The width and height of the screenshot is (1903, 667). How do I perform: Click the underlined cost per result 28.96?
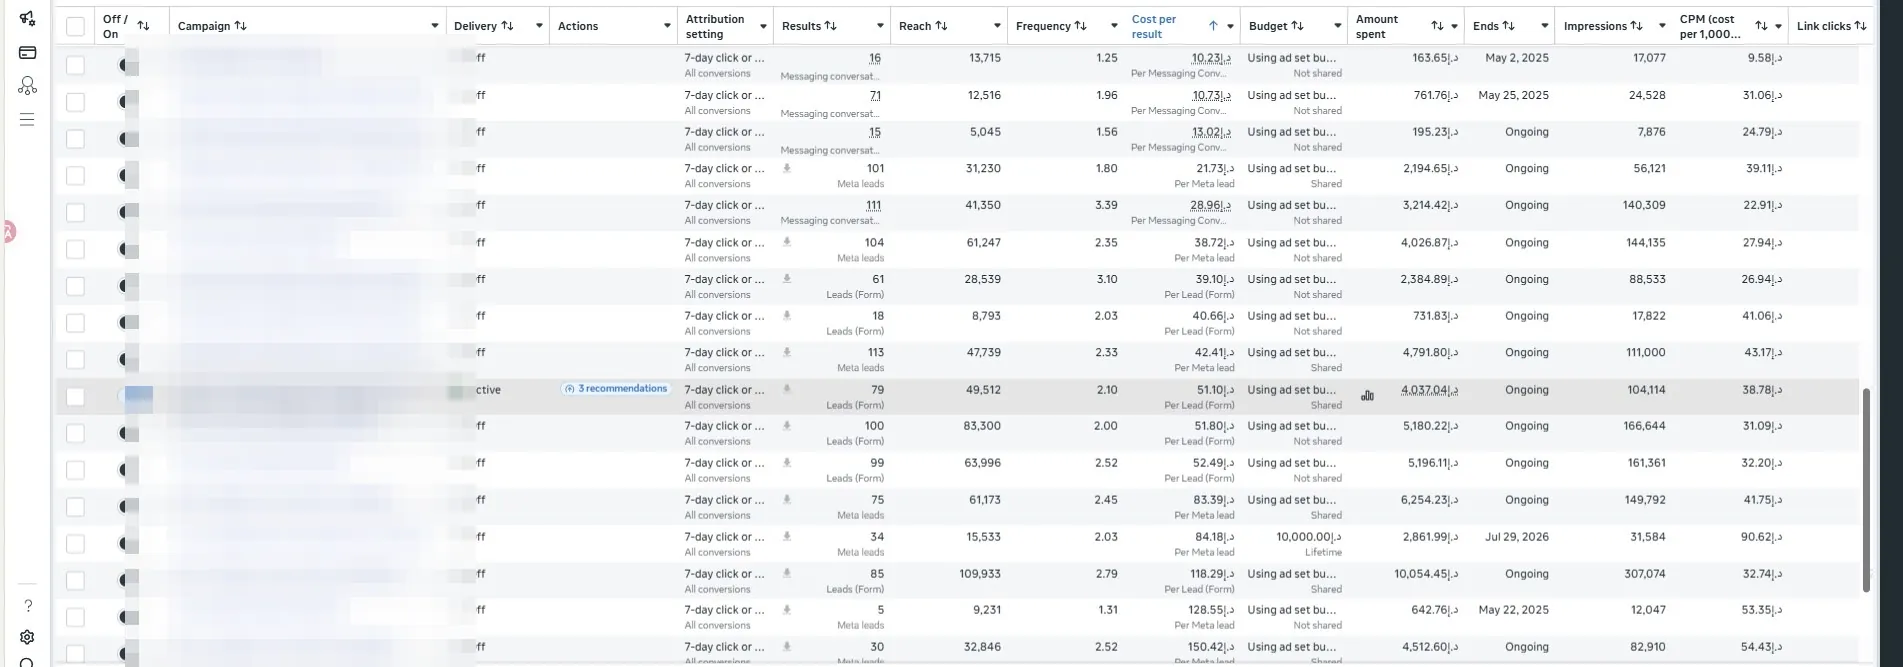[x=1211, y=205]
